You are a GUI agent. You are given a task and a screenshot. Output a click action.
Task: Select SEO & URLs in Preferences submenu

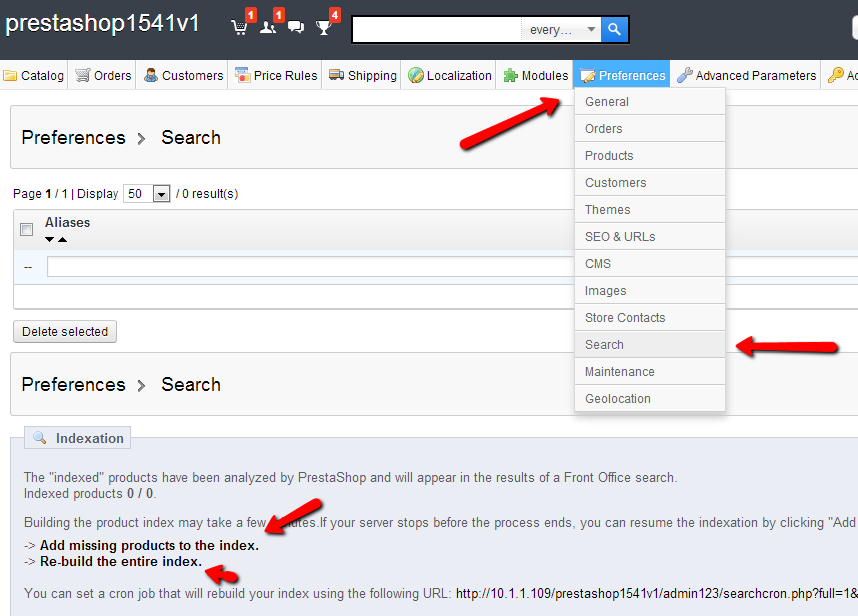(650, 236)
